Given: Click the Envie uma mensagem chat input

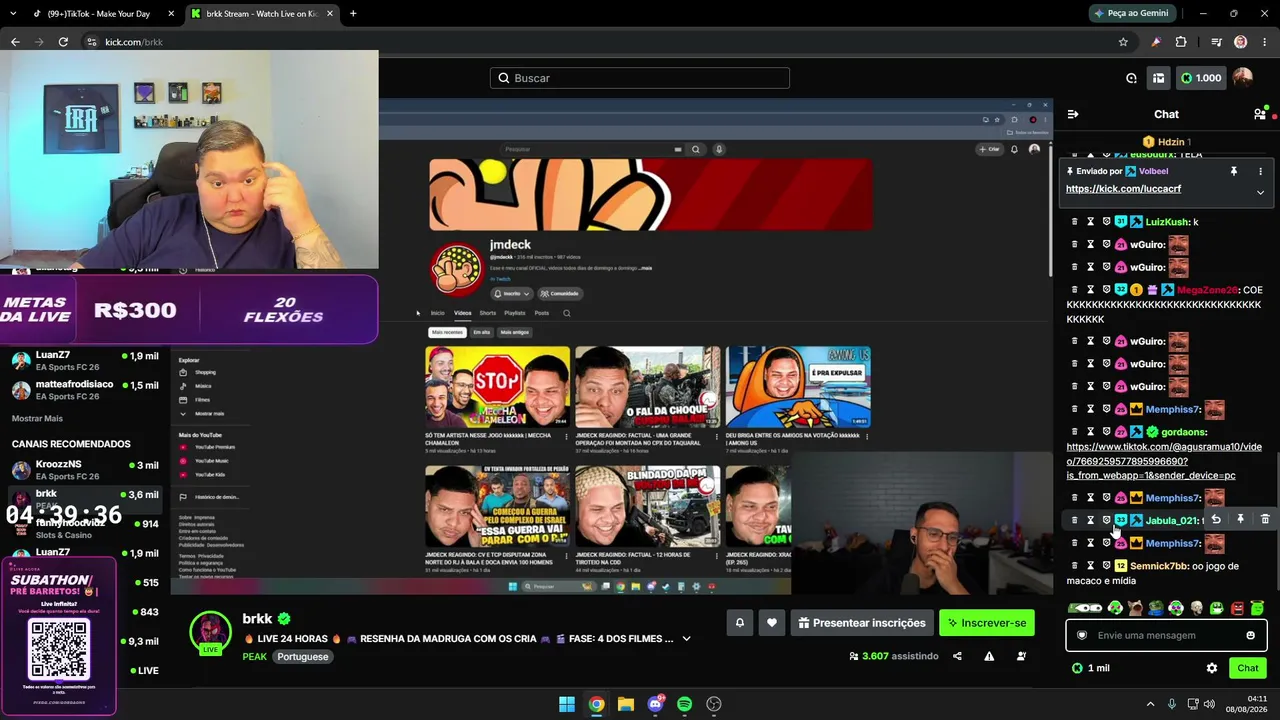Looking at the screenshot, I should [x=1166, y=635].
